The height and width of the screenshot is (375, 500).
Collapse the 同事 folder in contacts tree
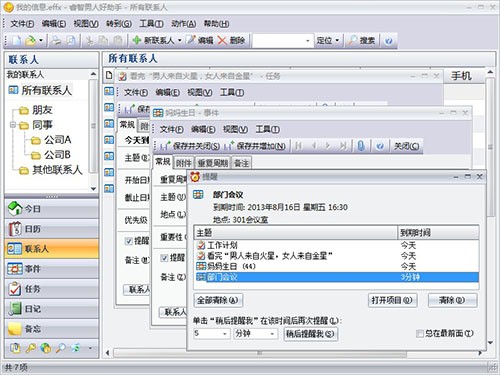coord(13,125)
